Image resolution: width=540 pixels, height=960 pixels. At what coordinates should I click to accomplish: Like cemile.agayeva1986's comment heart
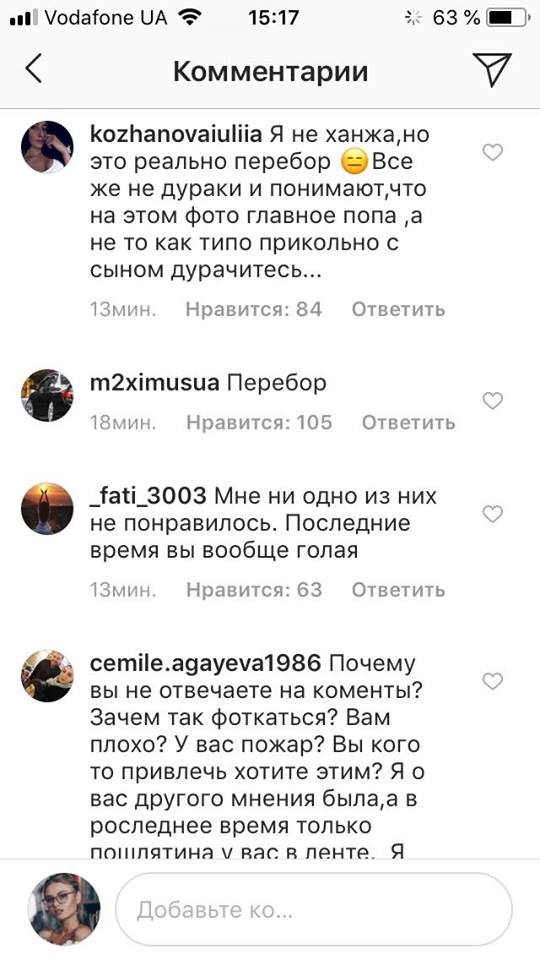coord(492,681)
